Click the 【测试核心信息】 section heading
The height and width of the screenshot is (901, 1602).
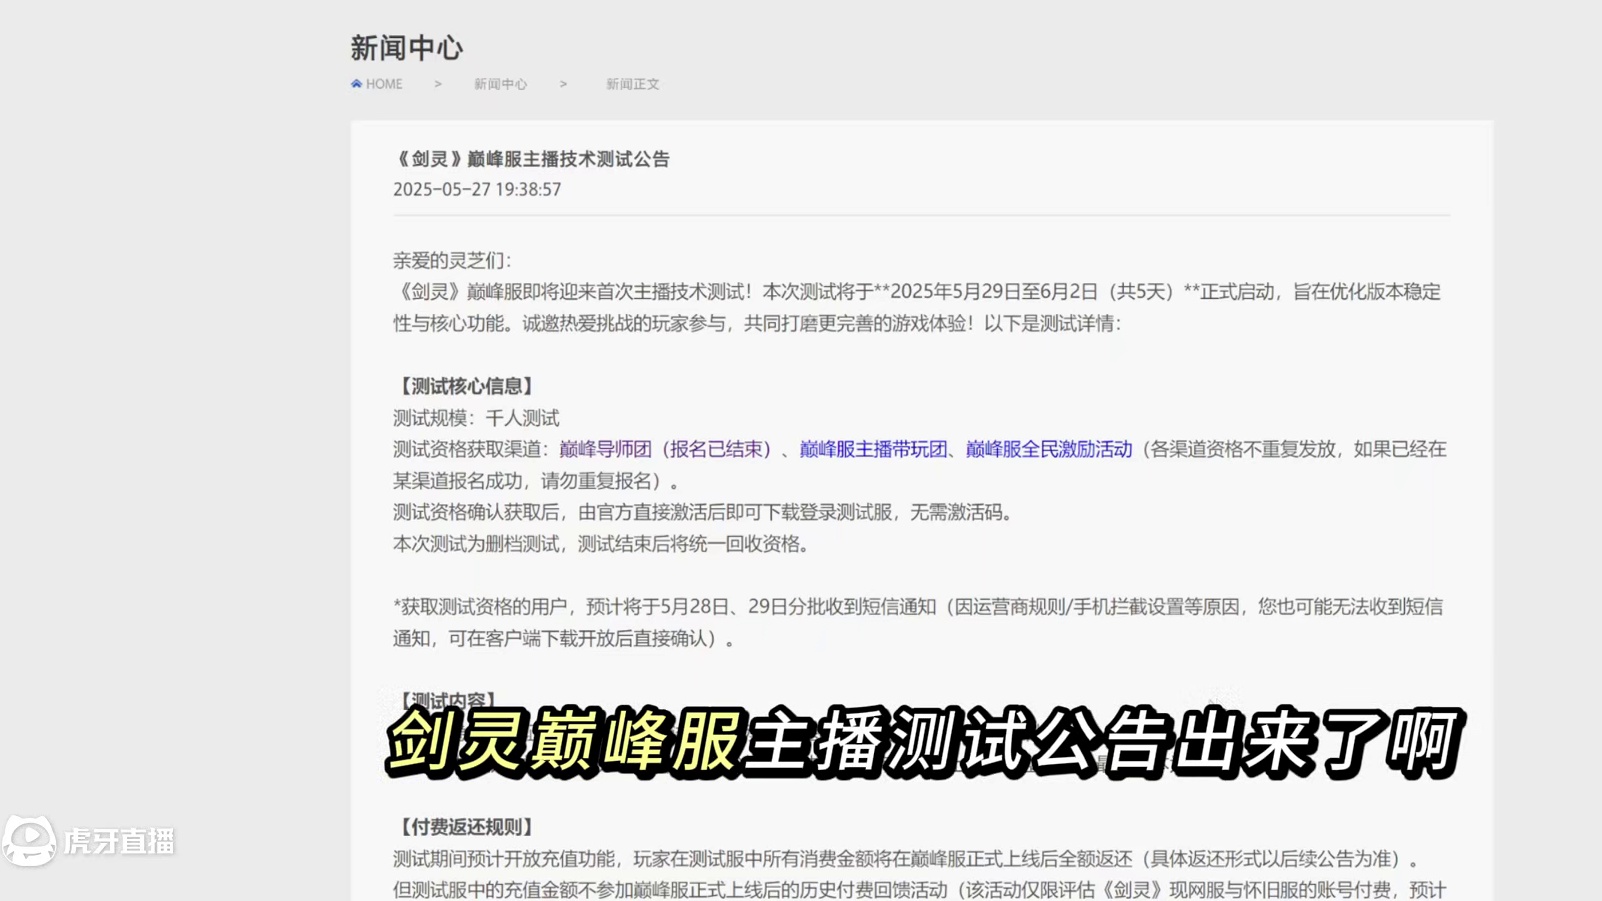[464, 385]
